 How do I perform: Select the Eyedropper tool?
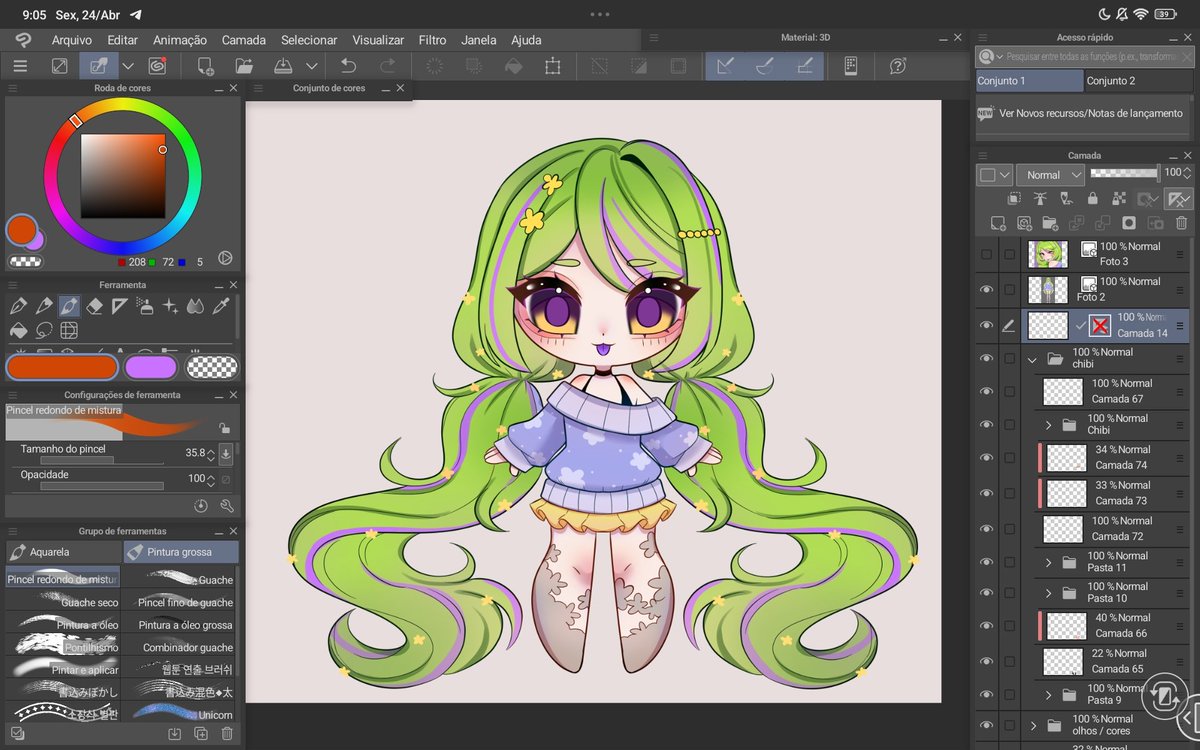click(x=221, y=306)
